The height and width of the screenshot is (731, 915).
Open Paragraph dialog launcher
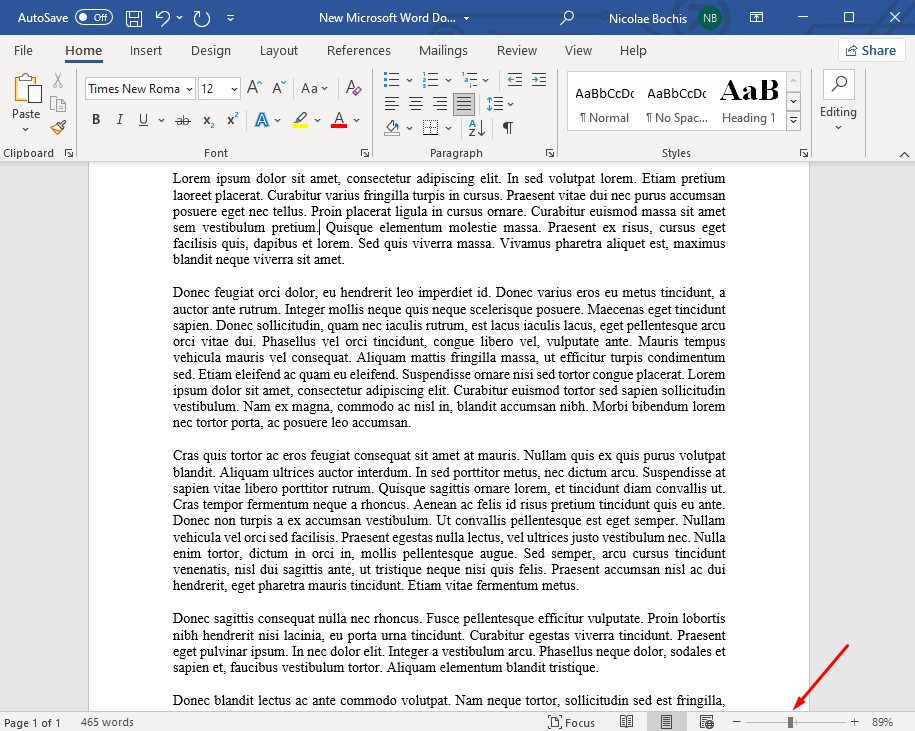[x=550, y=153]
